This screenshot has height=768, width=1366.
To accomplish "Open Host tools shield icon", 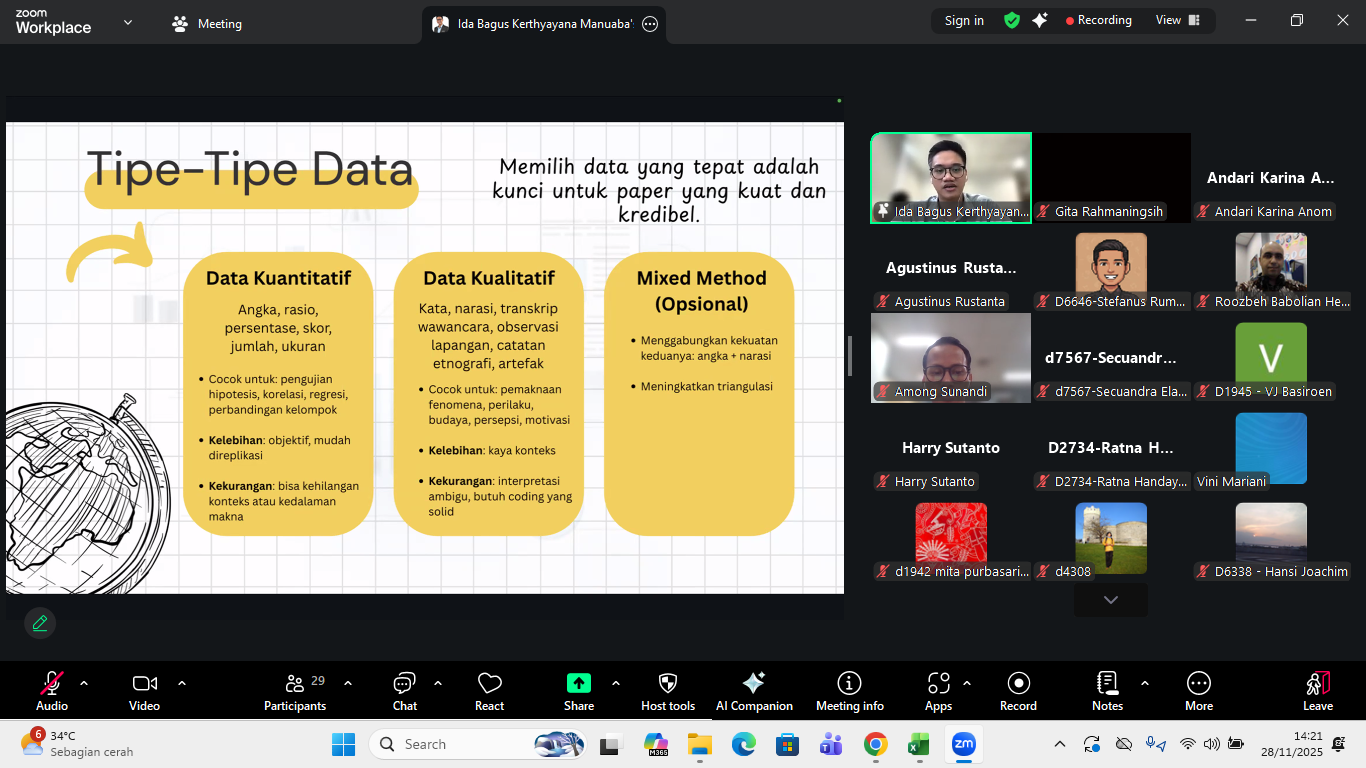I will coord(668,691).
